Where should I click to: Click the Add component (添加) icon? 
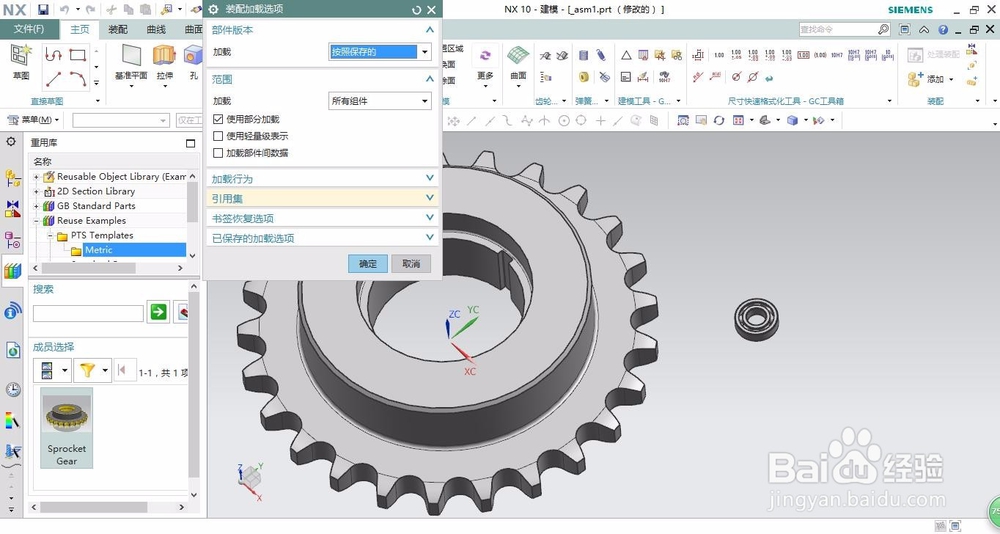coord(915,79)
